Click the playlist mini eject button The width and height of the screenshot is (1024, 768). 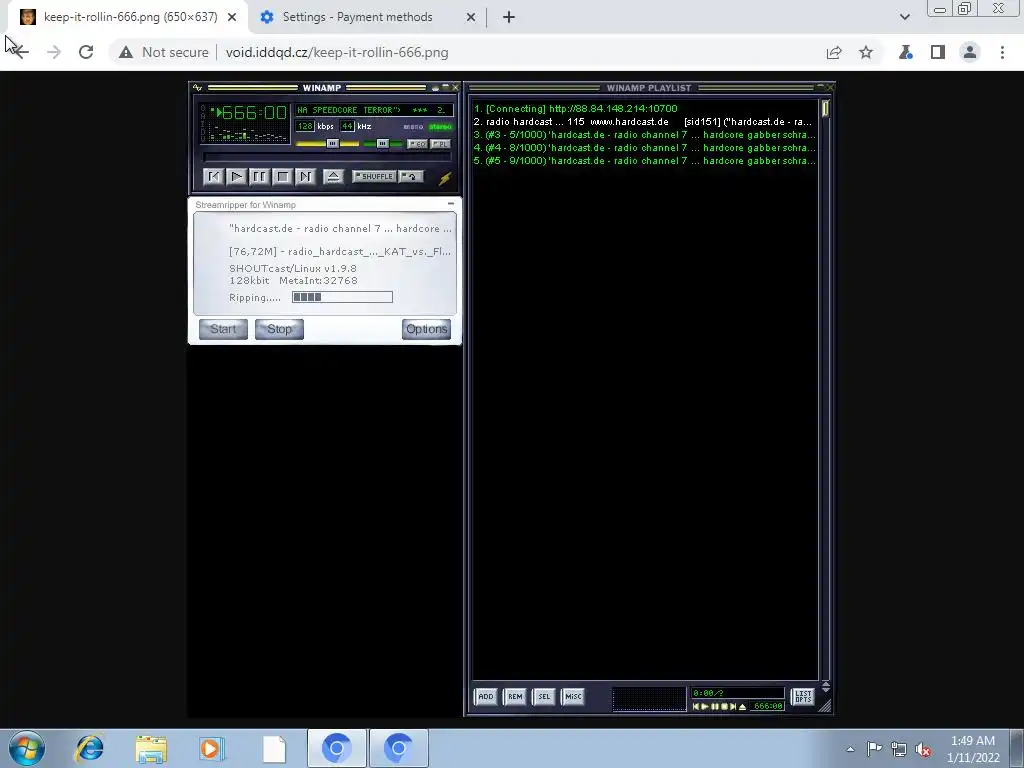click(x=743, y=707)
